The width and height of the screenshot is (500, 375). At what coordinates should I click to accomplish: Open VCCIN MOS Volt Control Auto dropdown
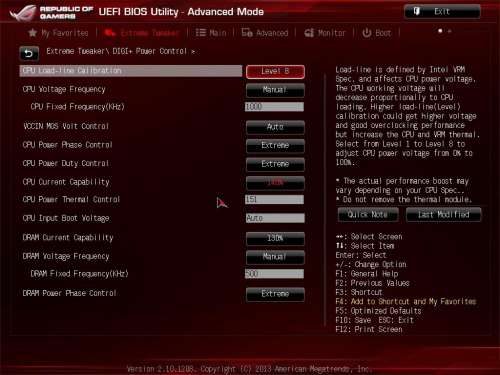pos(275,127)
